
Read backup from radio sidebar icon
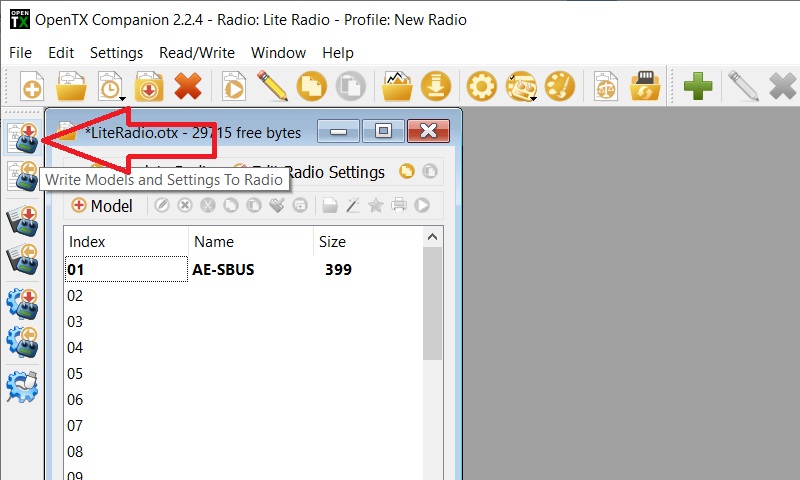[x=22, y=259]
